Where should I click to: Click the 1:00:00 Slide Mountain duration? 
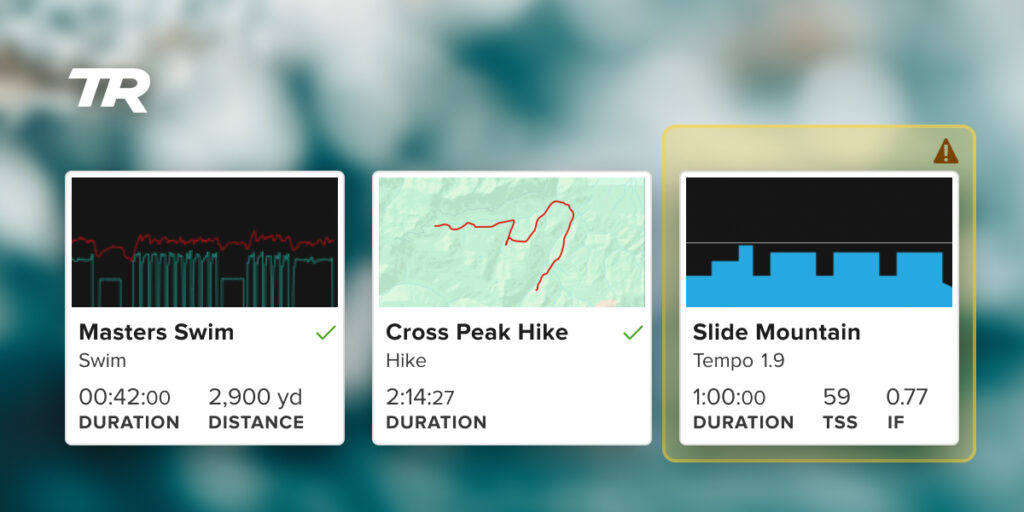coord(730,397)
